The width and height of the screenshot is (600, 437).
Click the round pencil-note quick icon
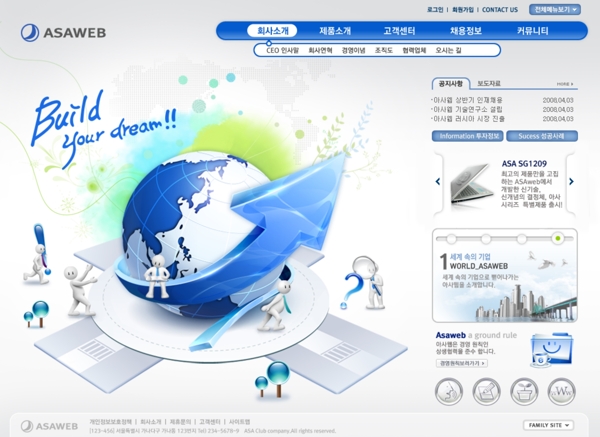pyautogui.click(x=486, y=391)
